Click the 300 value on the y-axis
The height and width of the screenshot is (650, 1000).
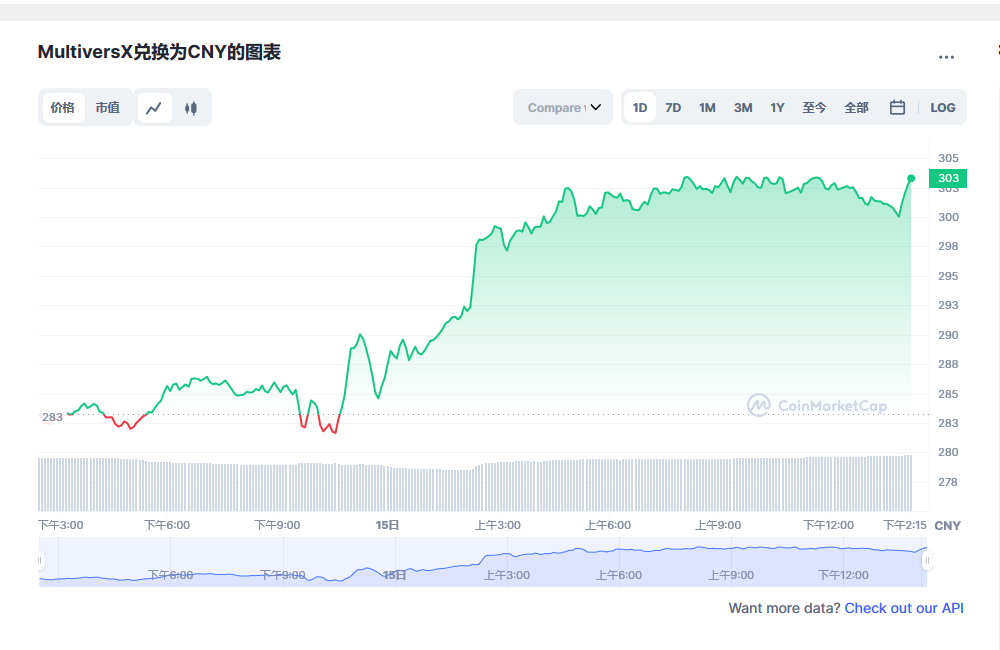(948, 217)
